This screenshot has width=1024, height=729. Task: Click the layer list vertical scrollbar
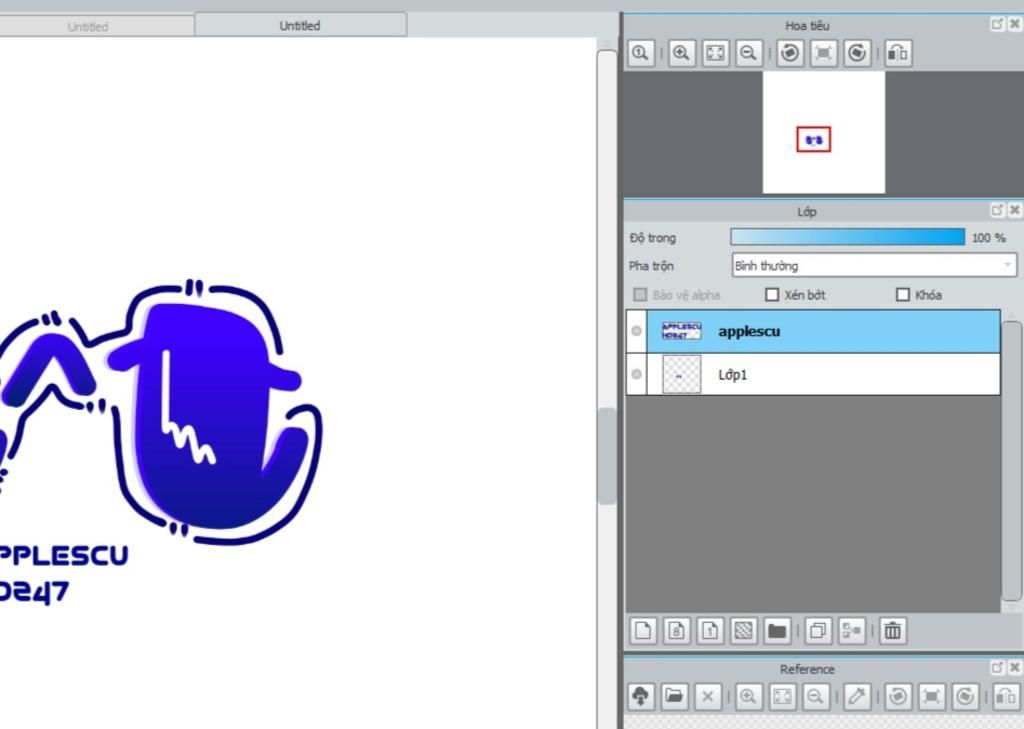click(1012, 461)
